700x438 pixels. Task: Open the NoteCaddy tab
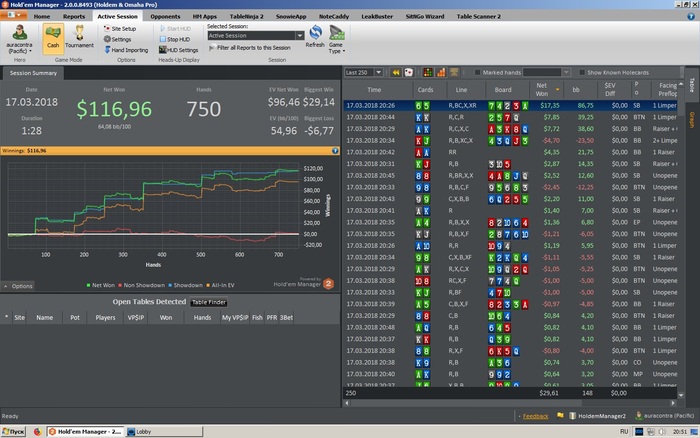[334, 17]
